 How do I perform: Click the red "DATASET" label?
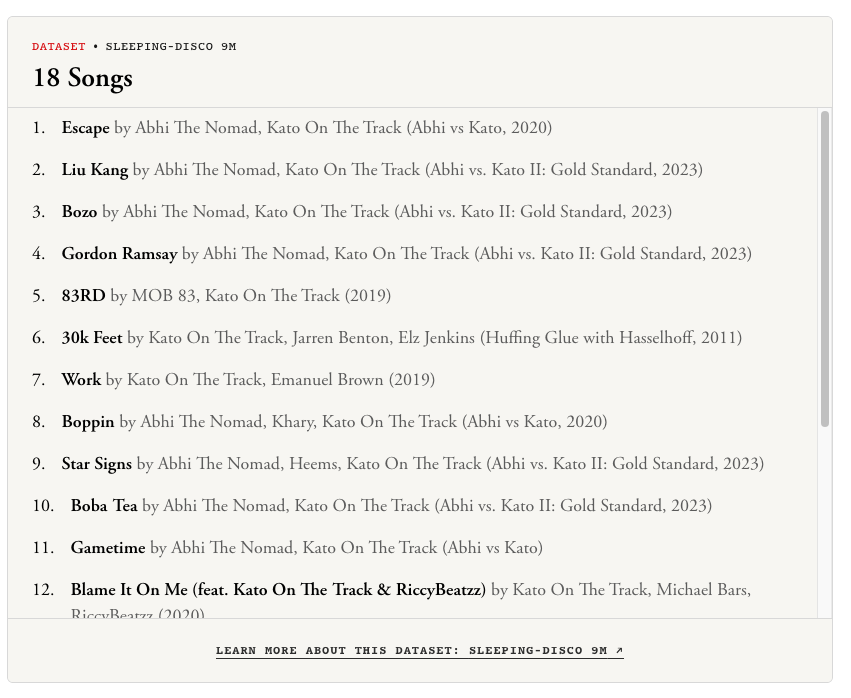59,47
